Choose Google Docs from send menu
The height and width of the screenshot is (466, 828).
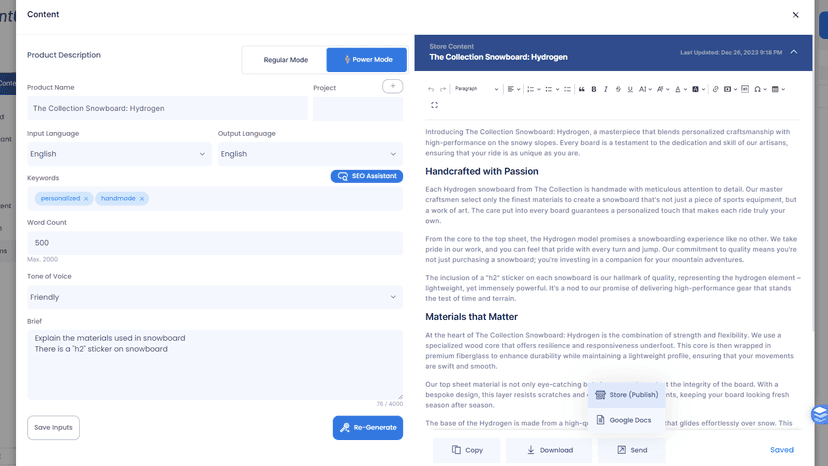626,420
